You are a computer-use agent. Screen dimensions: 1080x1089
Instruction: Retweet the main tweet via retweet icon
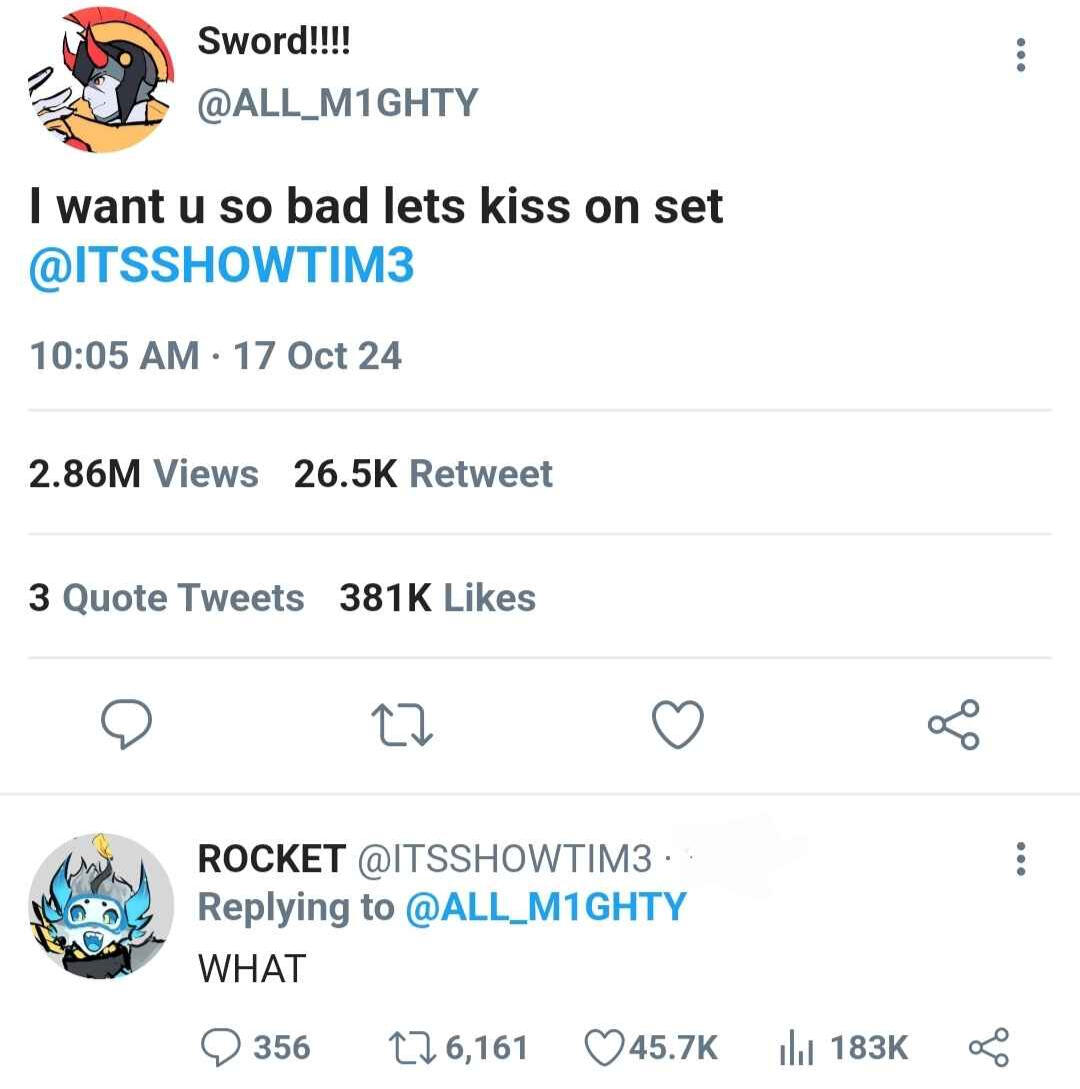pyautogui.click(x=402, y=724)
